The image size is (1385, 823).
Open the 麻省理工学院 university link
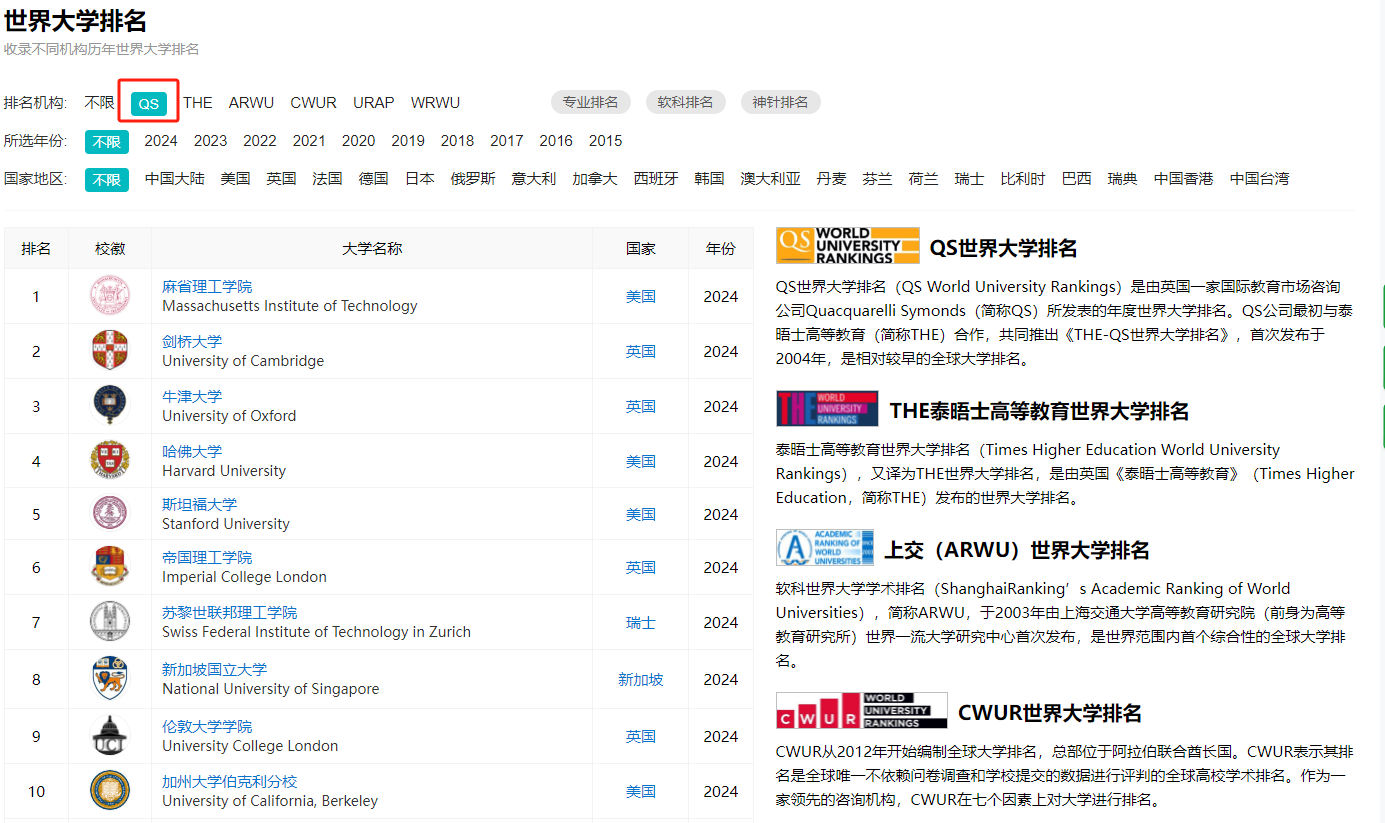(x=207, y=285)
